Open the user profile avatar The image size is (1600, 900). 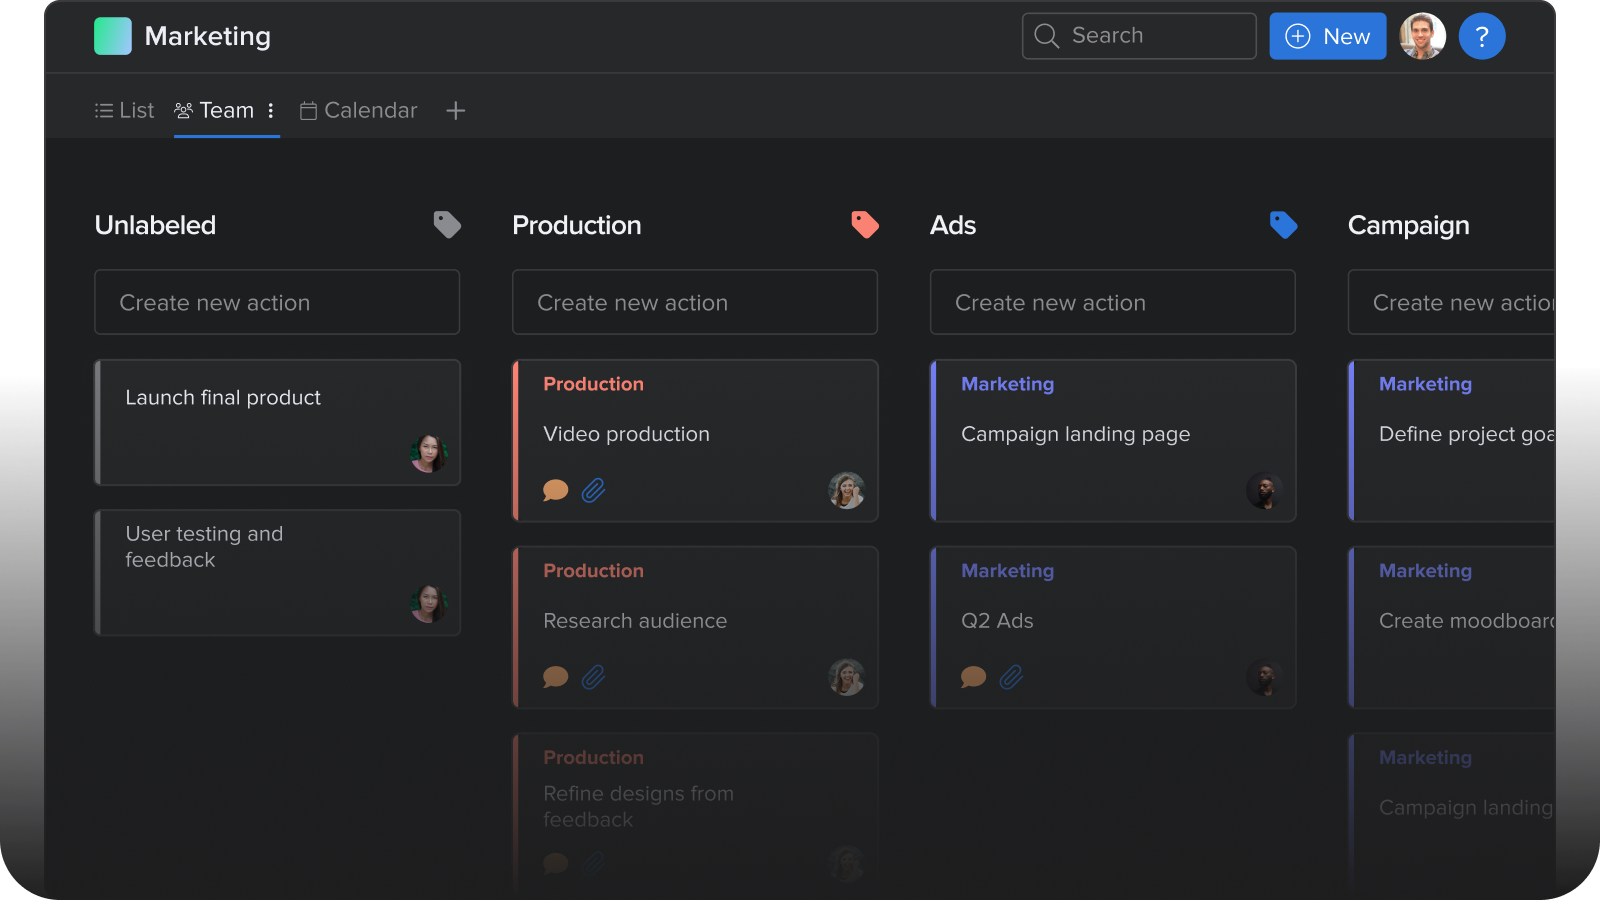tap(1422, 37)
